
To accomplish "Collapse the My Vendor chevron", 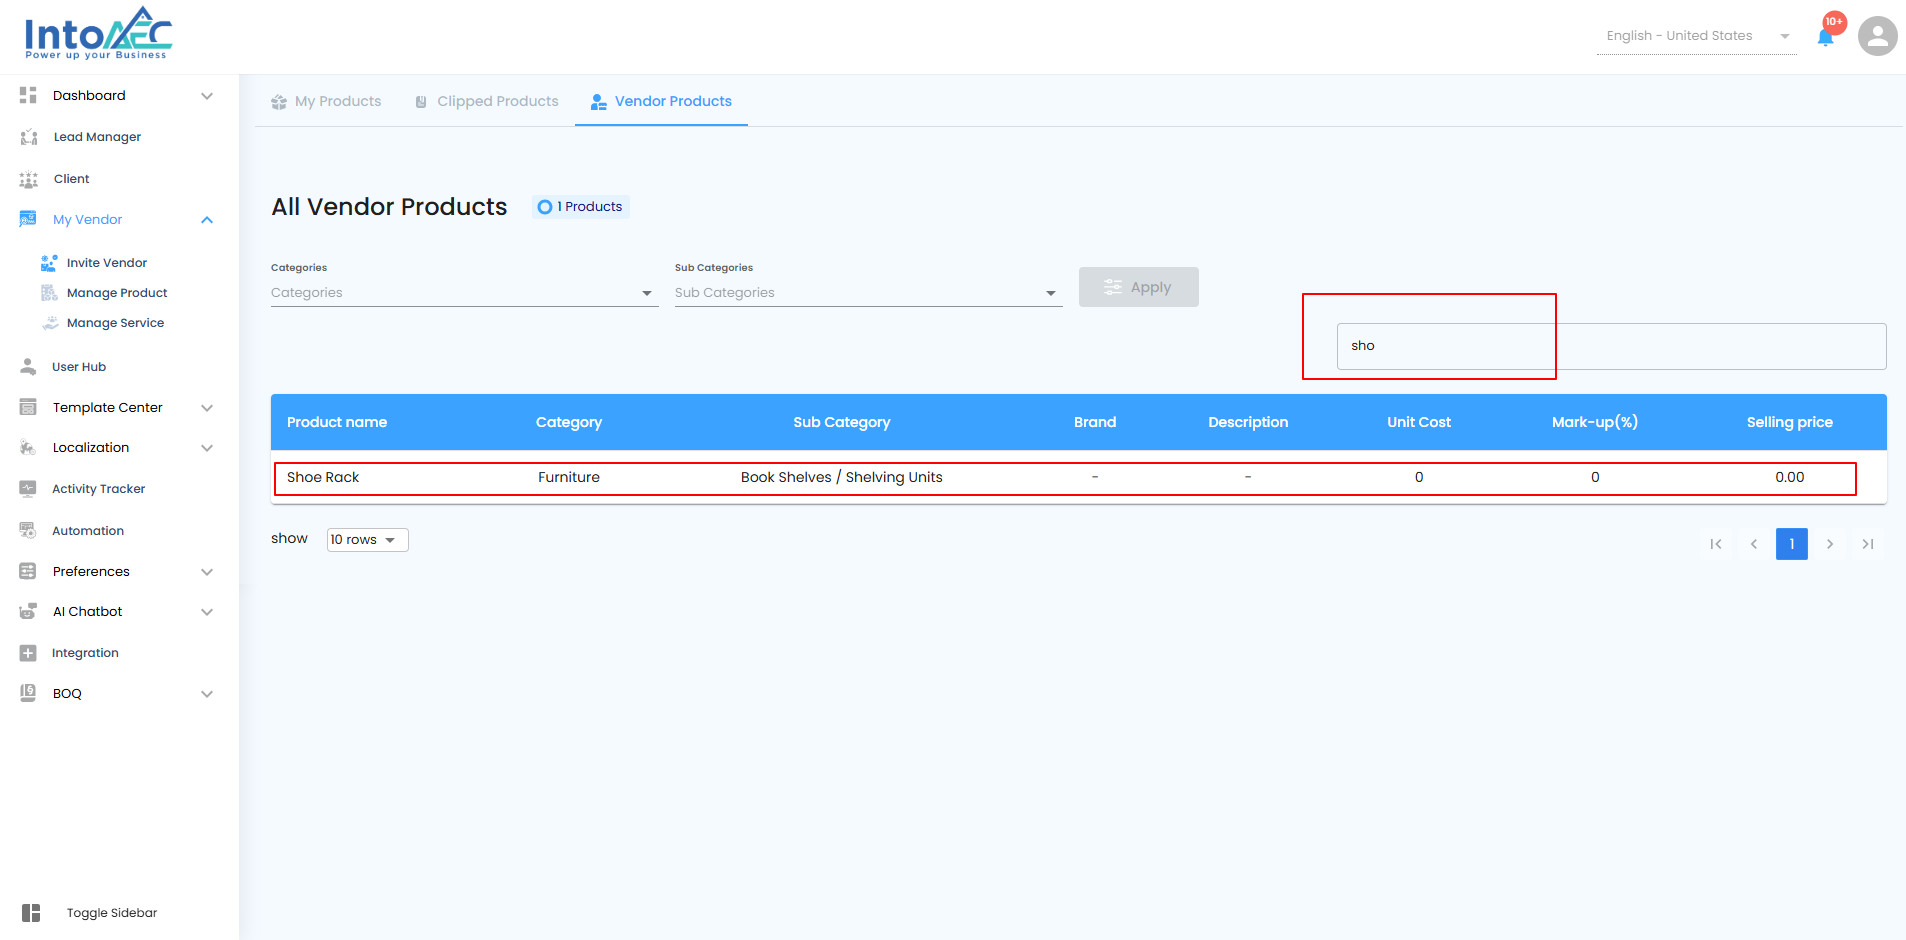I will 207,220.
